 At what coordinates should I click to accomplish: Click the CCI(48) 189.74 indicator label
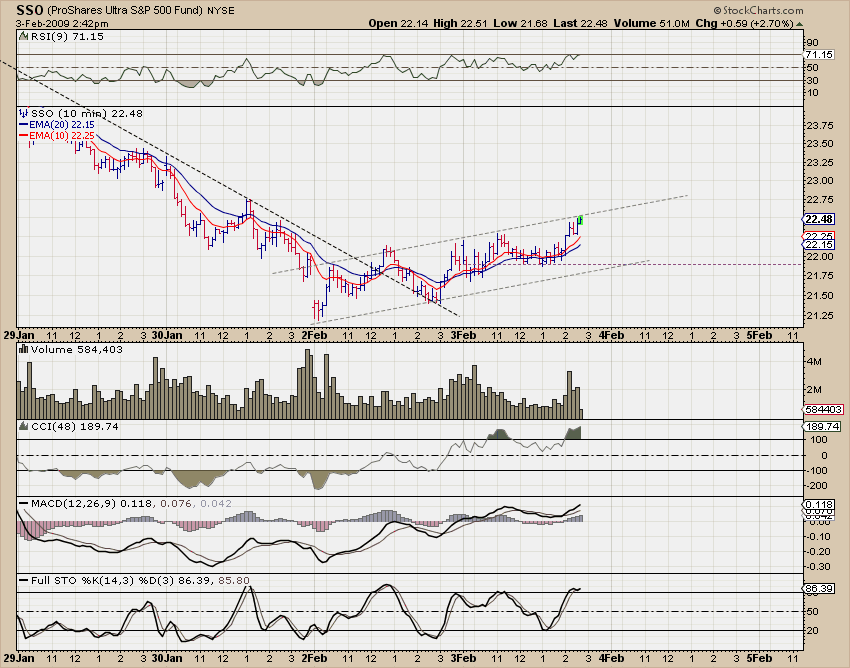coord(75,427)
